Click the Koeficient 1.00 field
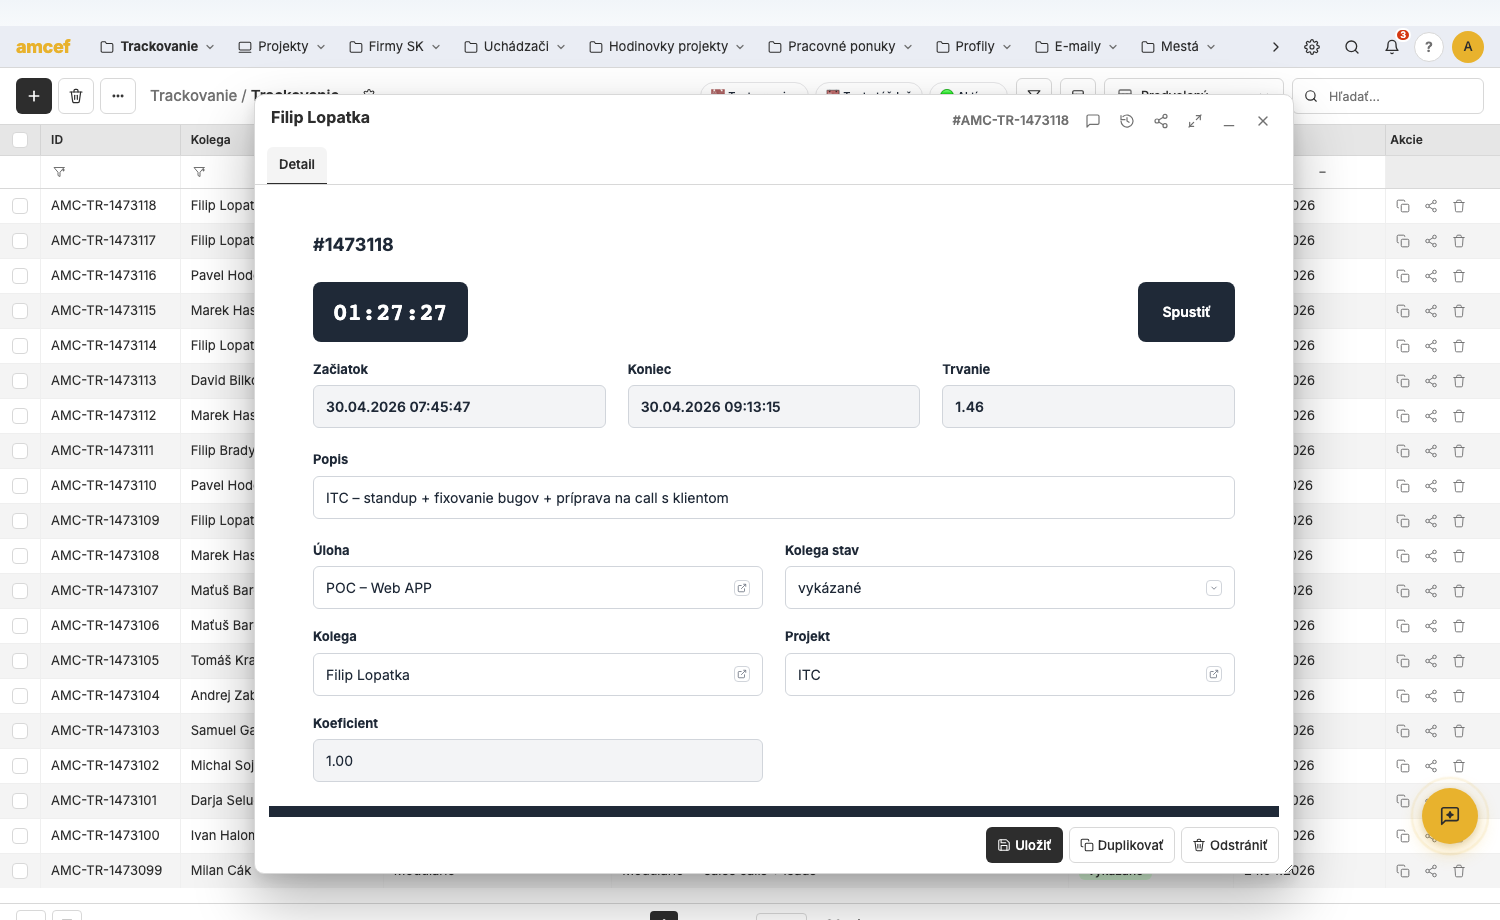1500x920 pixels. click(x=538, y=761)
